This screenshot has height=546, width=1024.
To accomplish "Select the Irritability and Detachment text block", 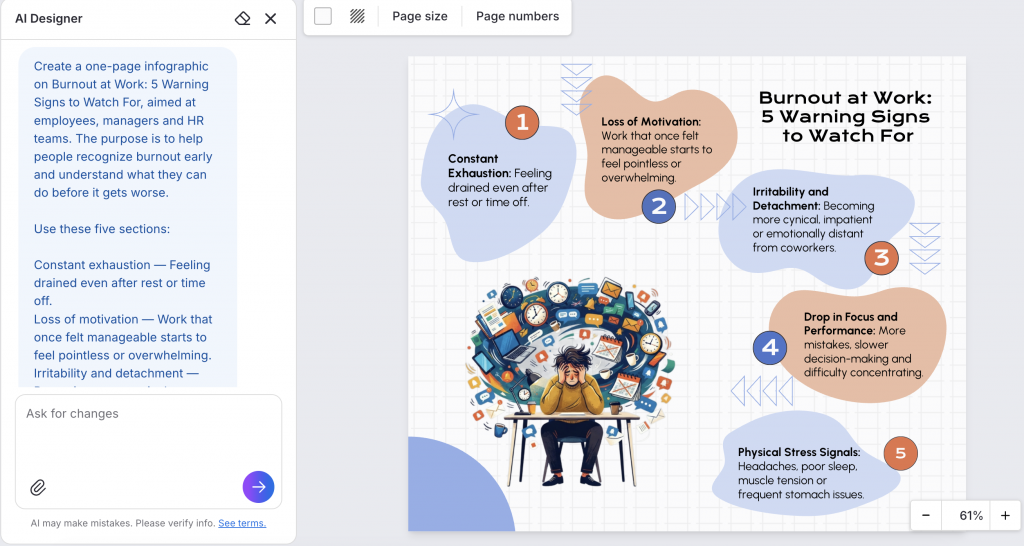I will tap(814, 219).
